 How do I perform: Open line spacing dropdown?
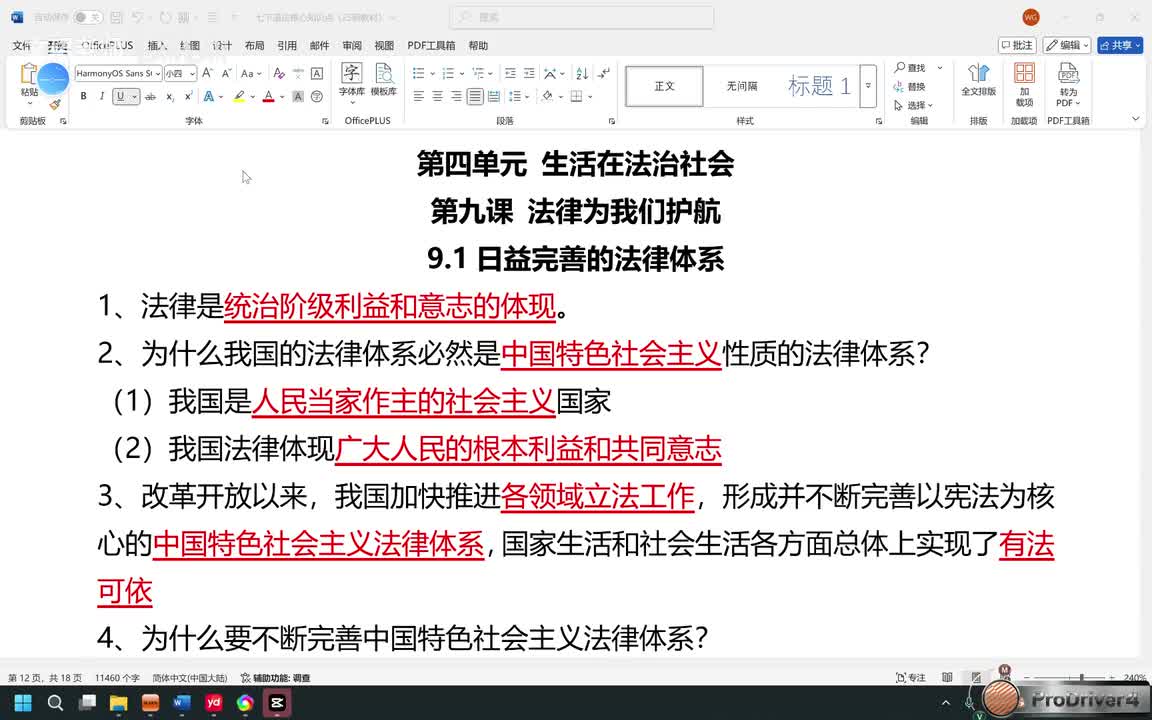tap(519, 96)
